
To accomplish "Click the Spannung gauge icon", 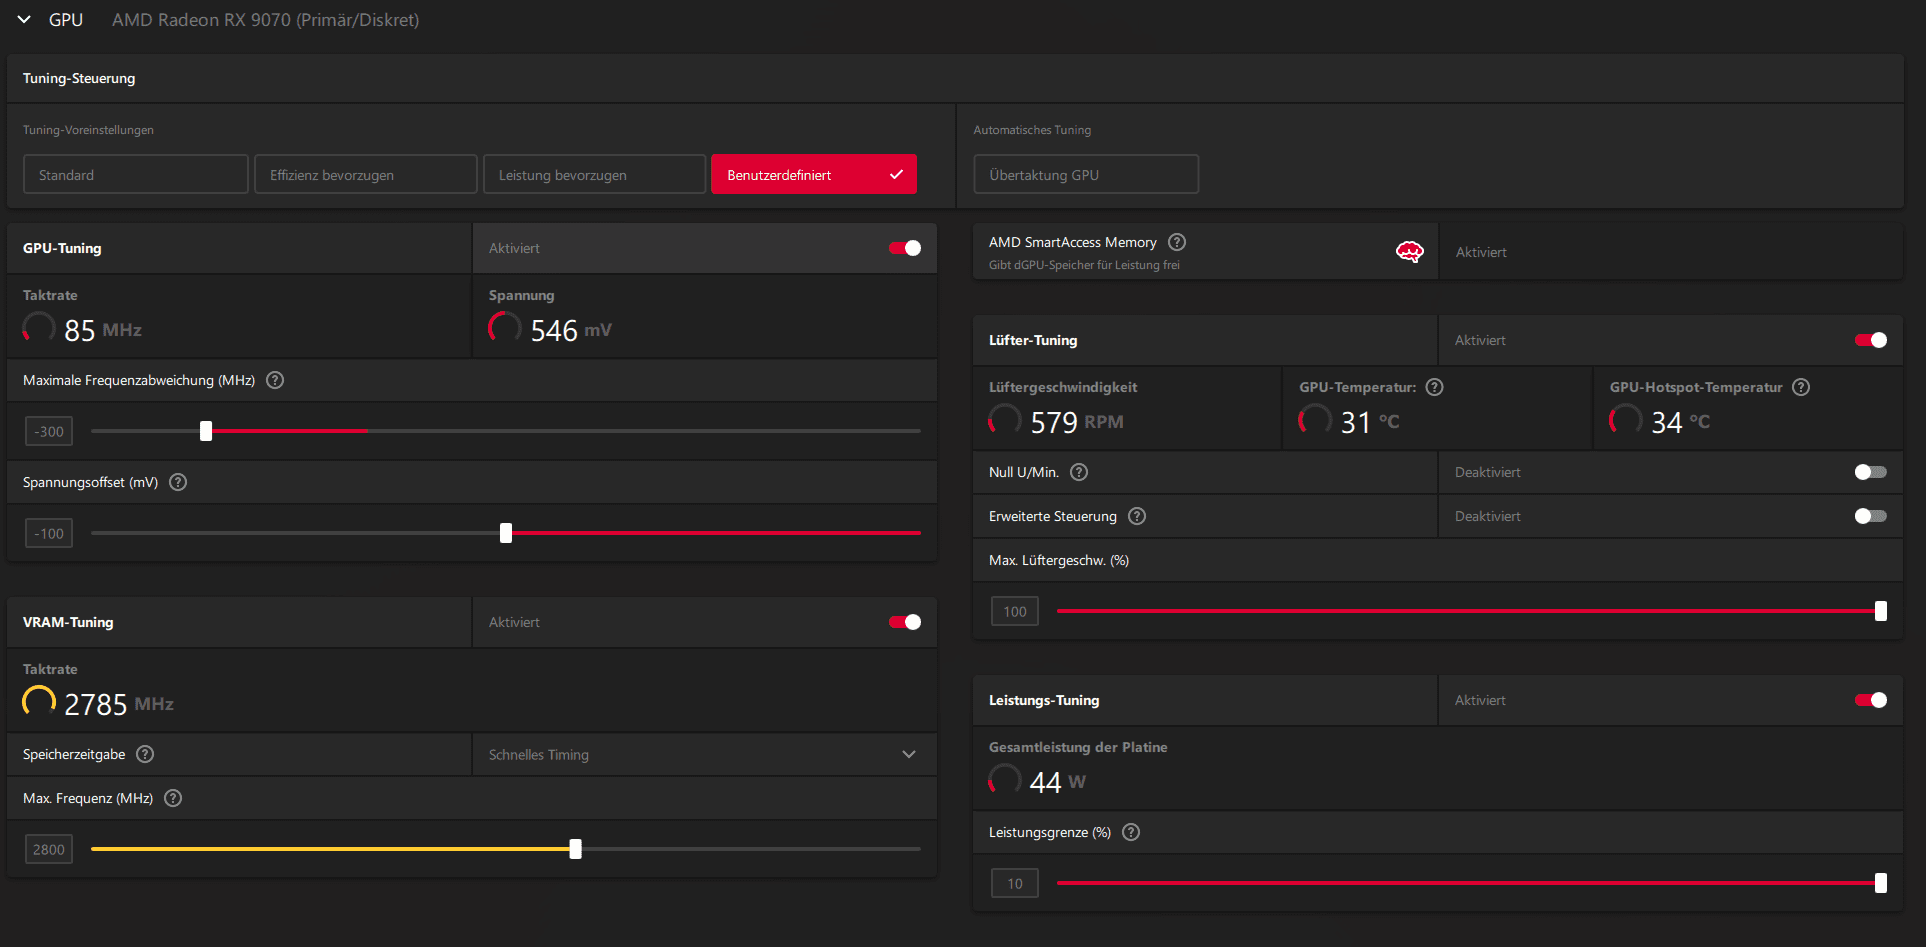I will (505, 327).
